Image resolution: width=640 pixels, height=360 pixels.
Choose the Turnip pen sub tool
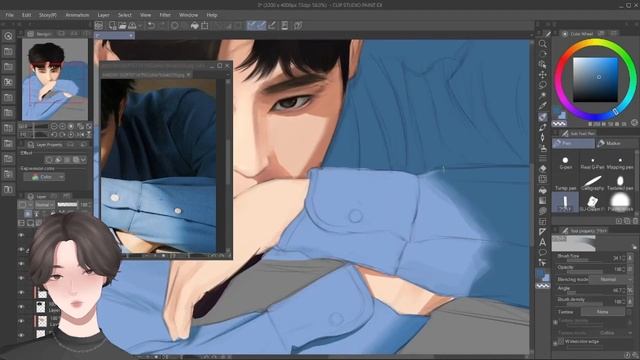(x=565, y=183)
